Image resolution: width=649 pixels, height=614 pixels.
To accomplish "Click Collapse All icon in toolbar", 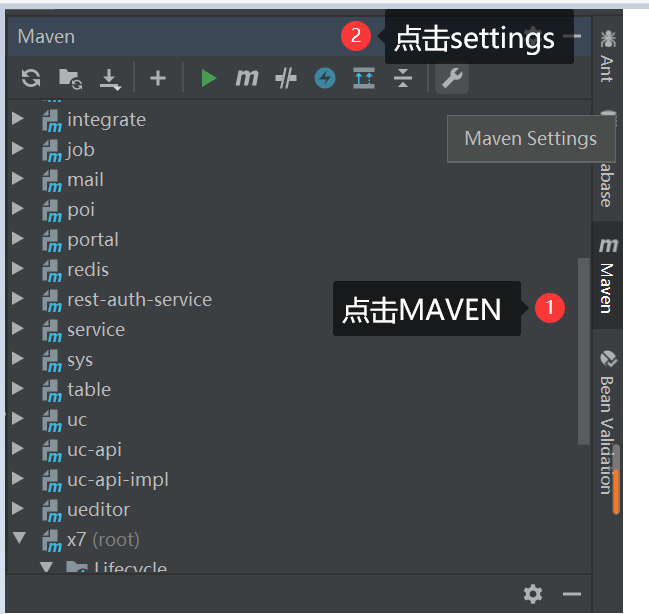I will 403,78.
